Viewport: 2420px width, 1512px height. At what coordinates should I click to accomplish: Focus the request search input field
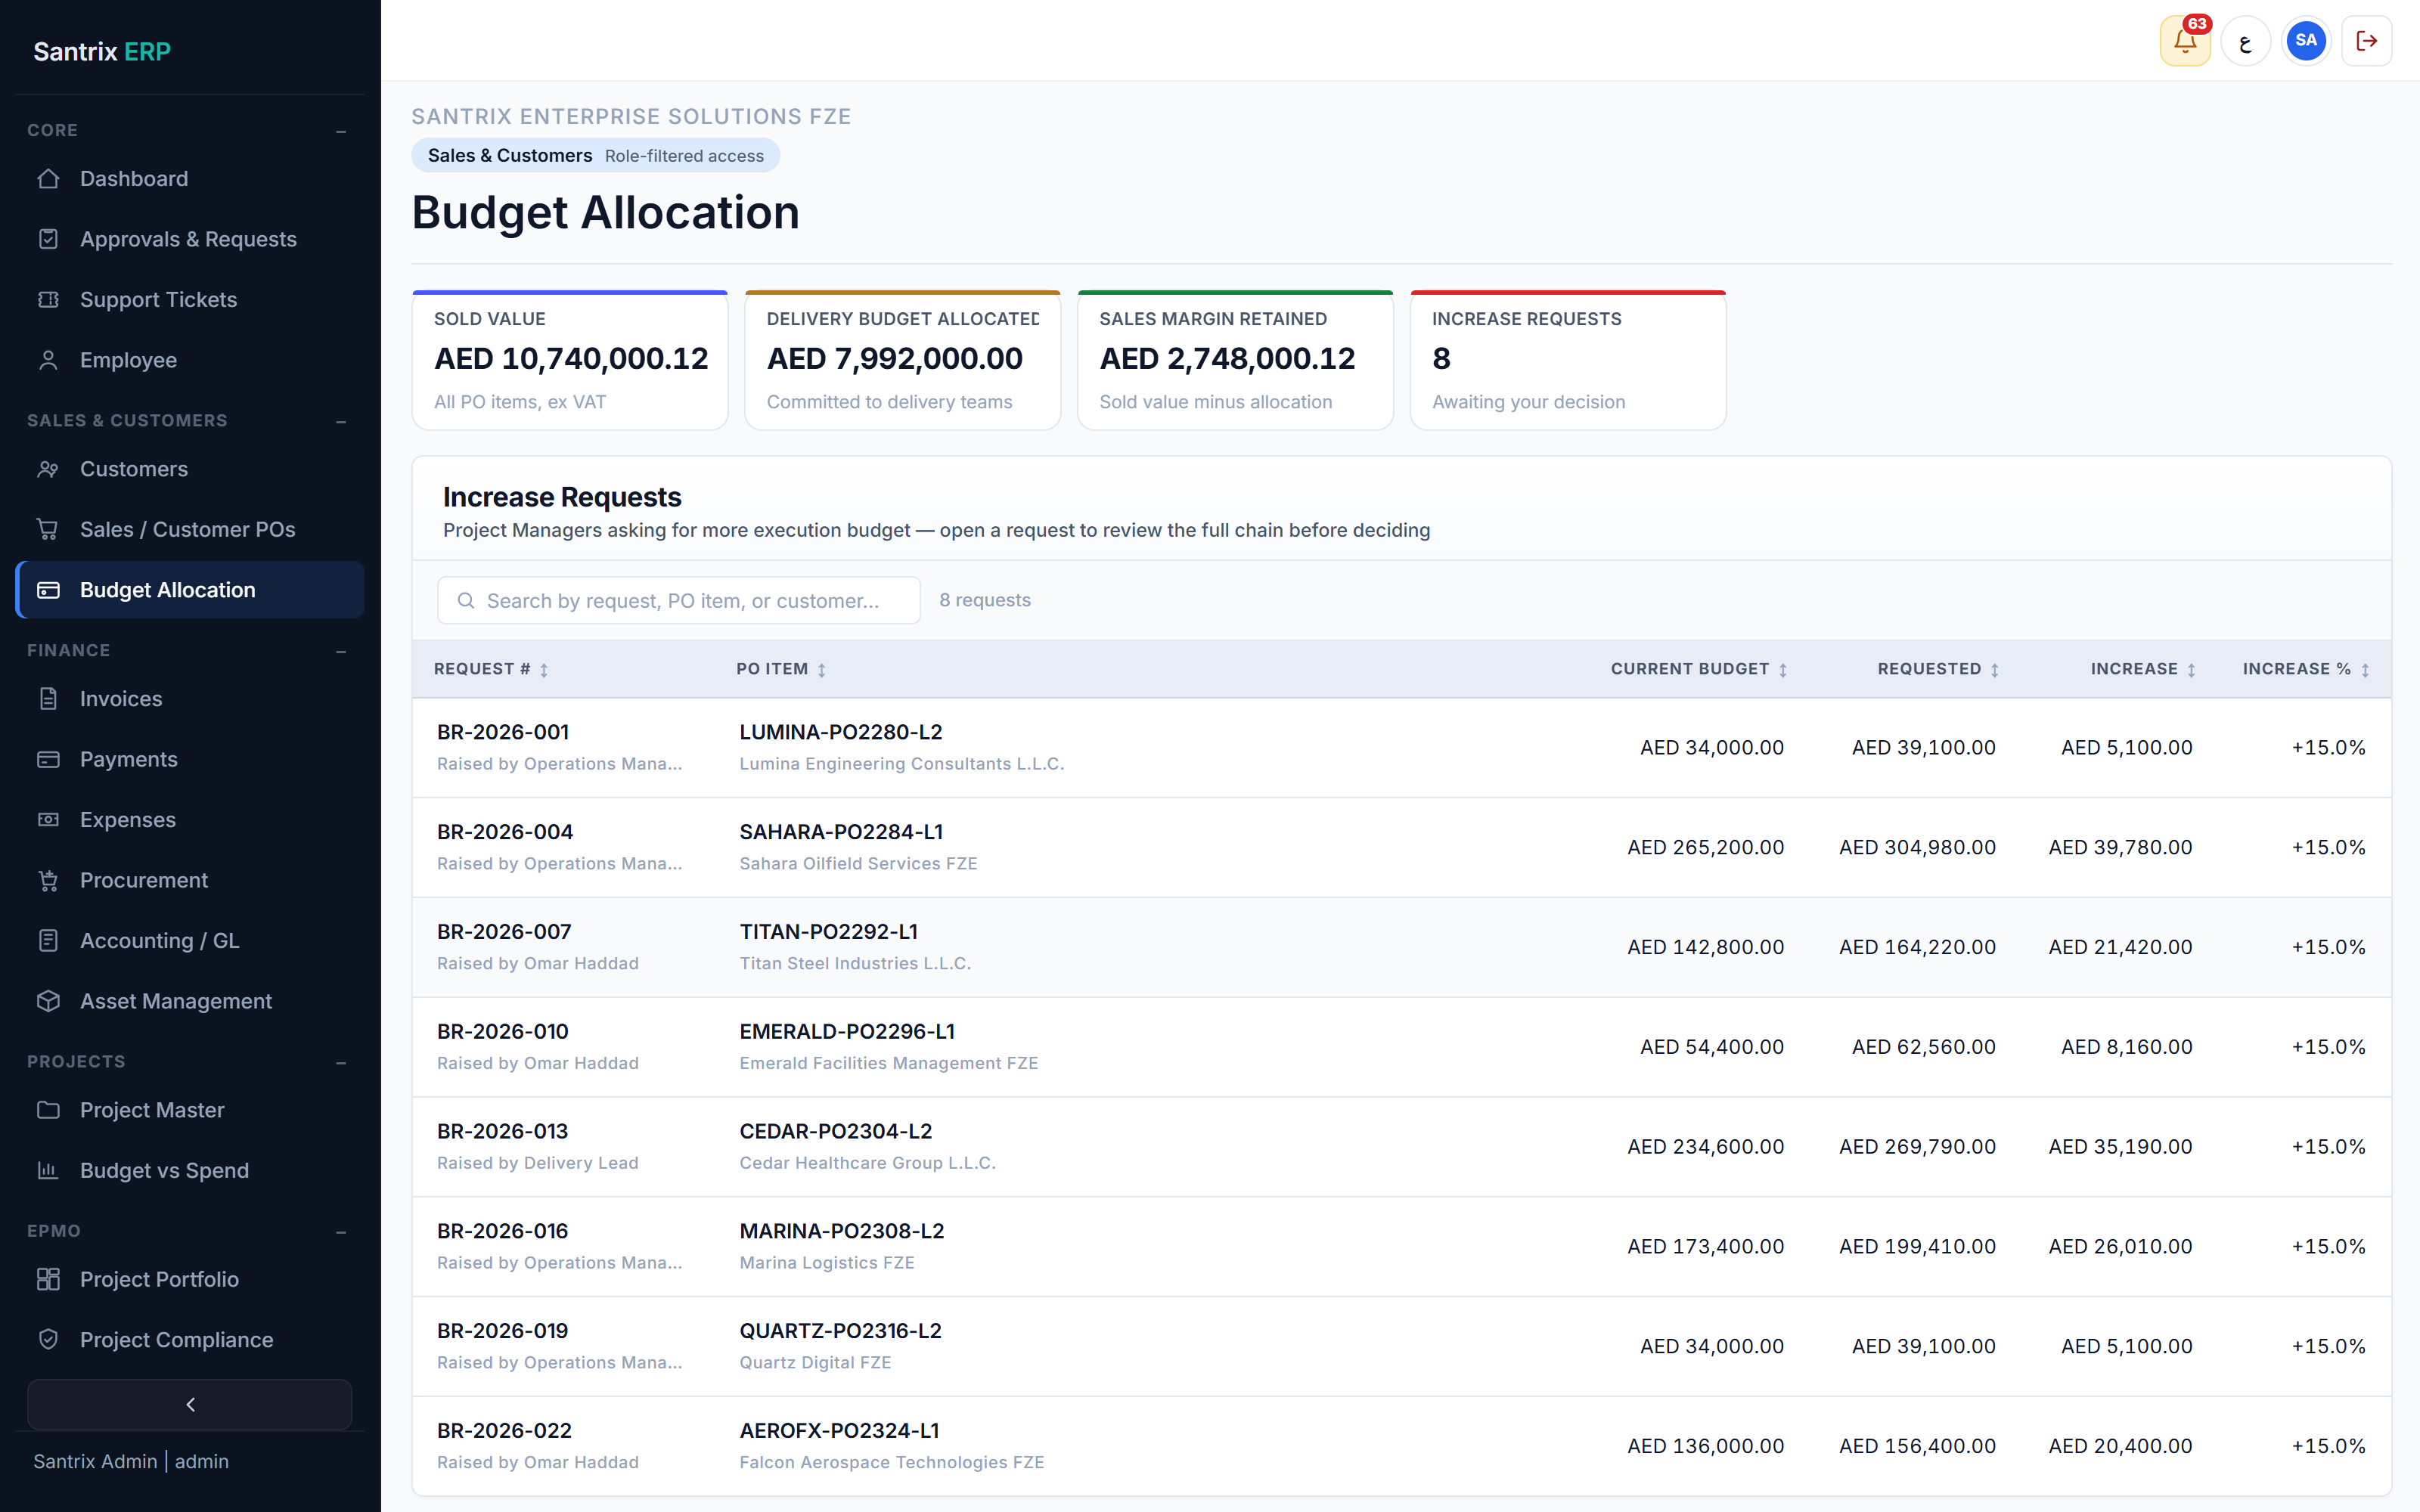679,601
